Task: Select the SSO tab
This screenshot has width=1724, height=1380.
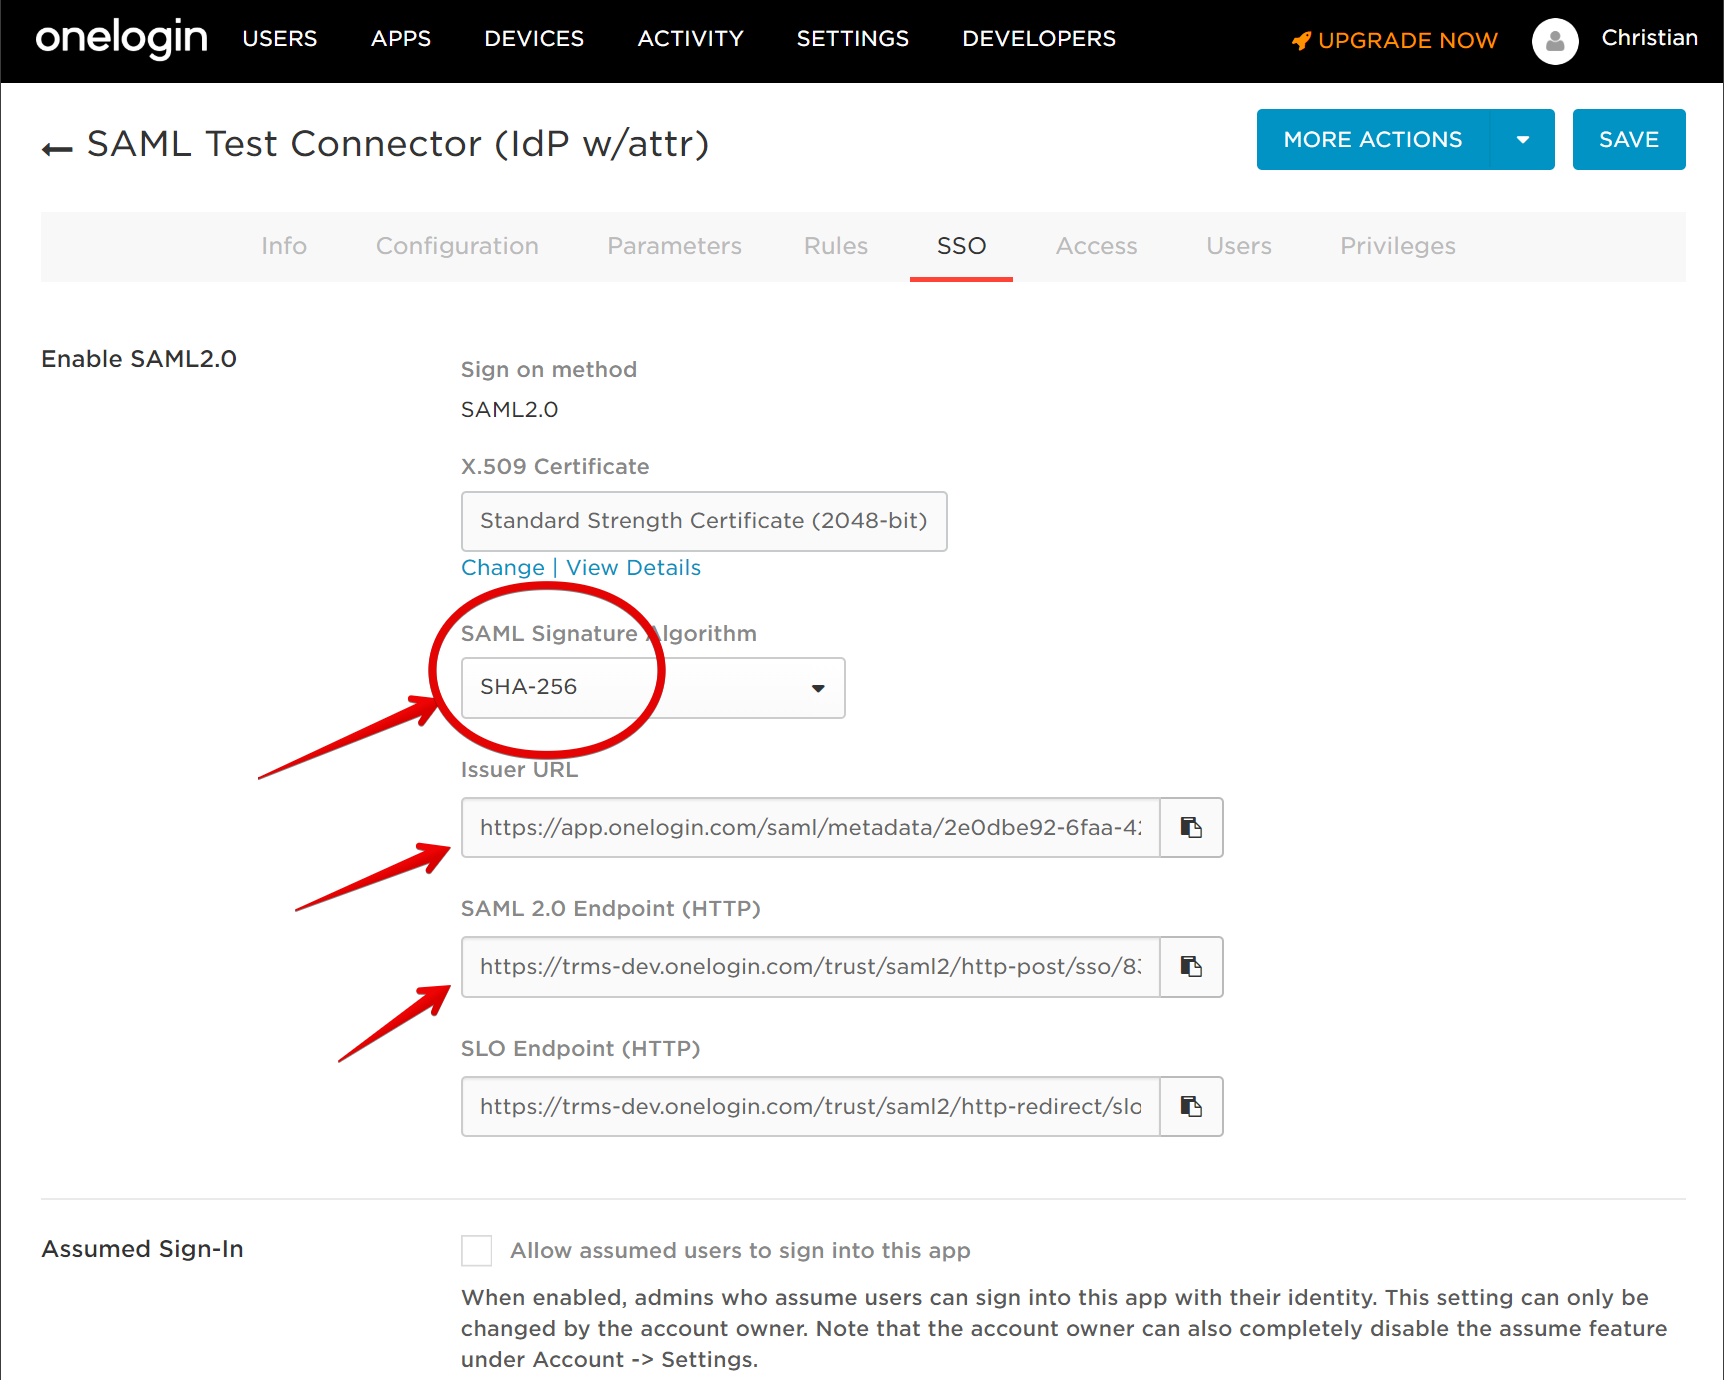Action: point(961,246)
